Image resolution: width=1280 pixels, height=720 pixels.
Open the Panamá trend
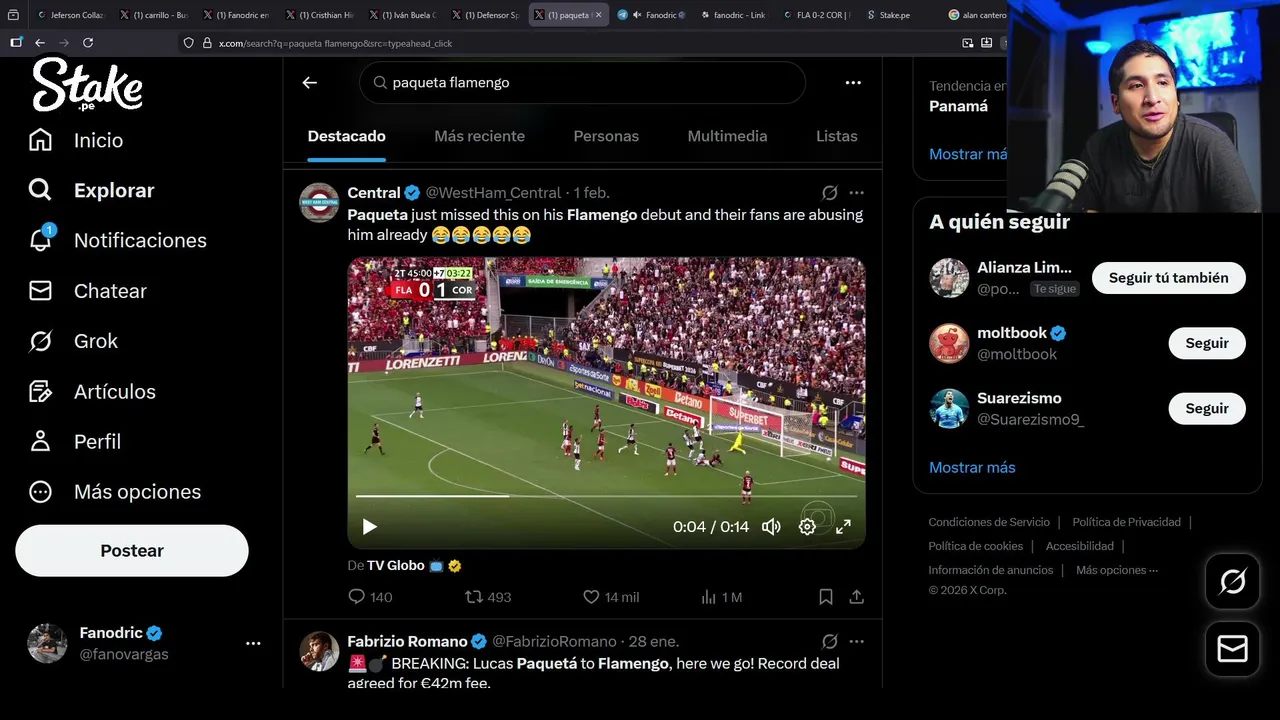[x=958, y=106]
